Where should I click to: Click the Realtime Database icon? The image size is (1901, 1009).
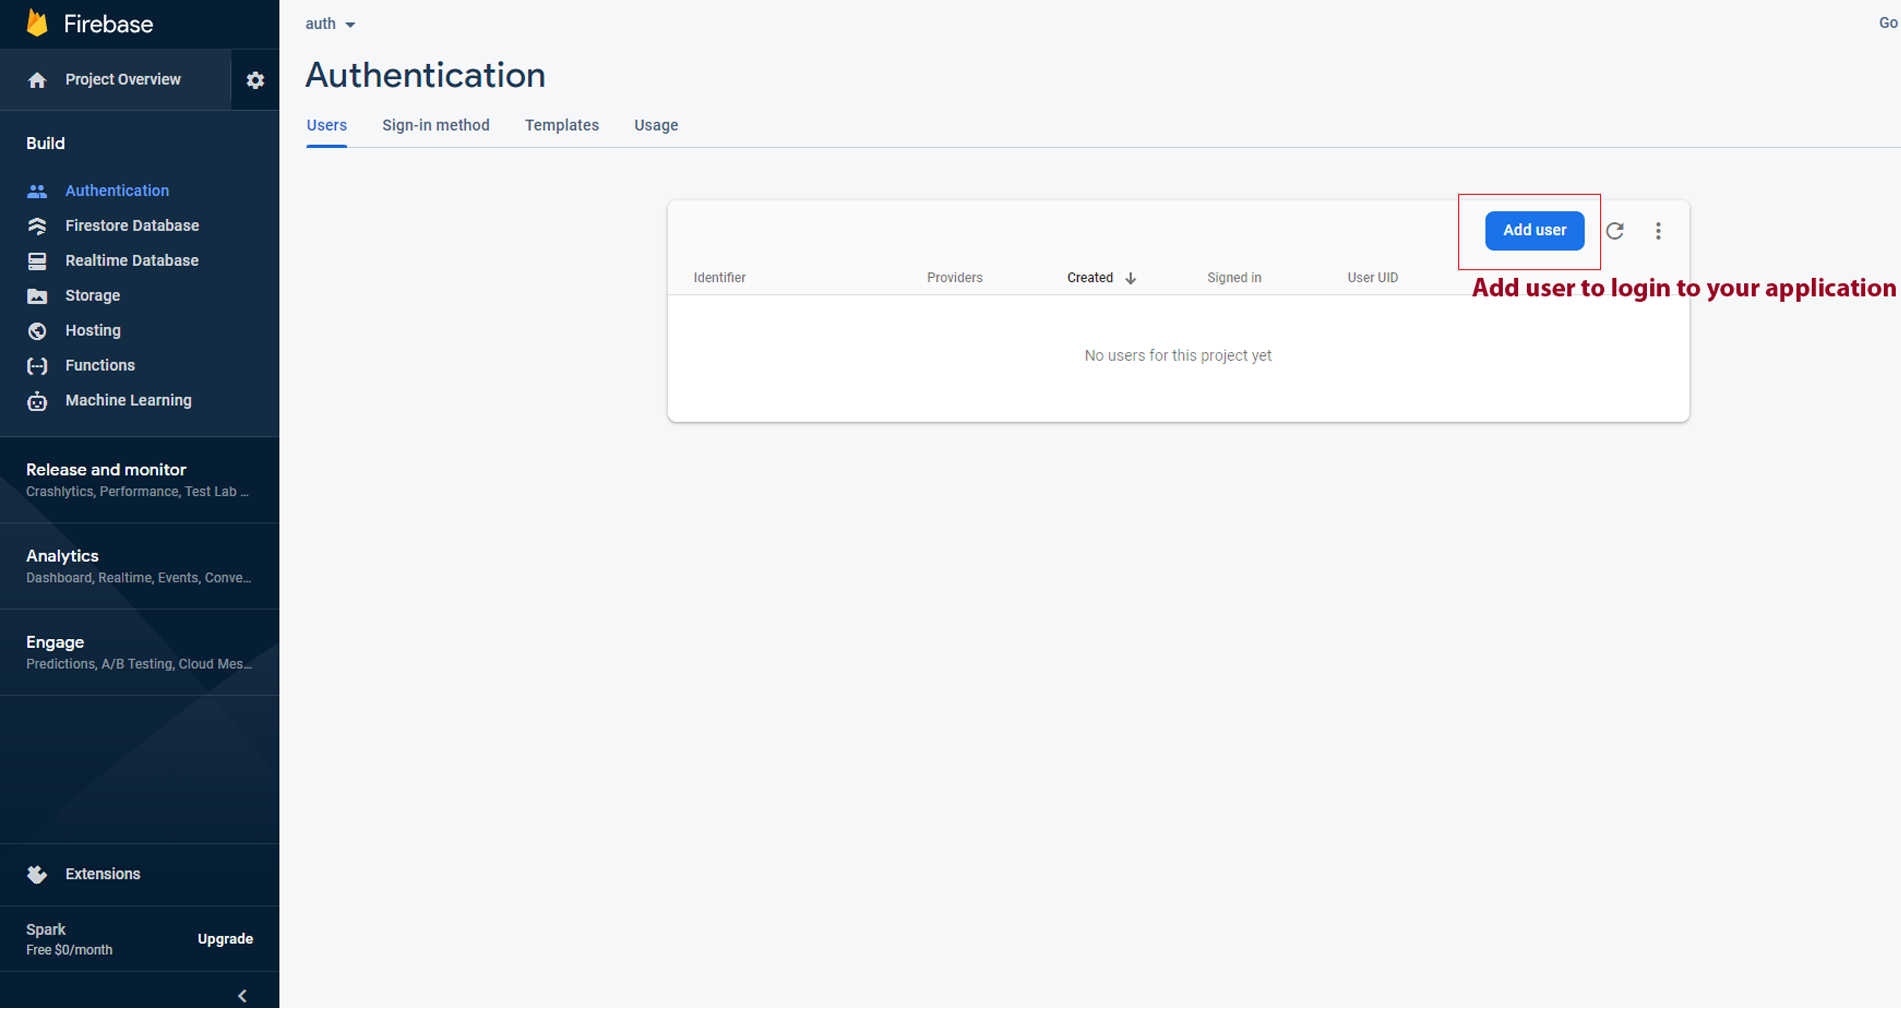(x=37, y=261)
